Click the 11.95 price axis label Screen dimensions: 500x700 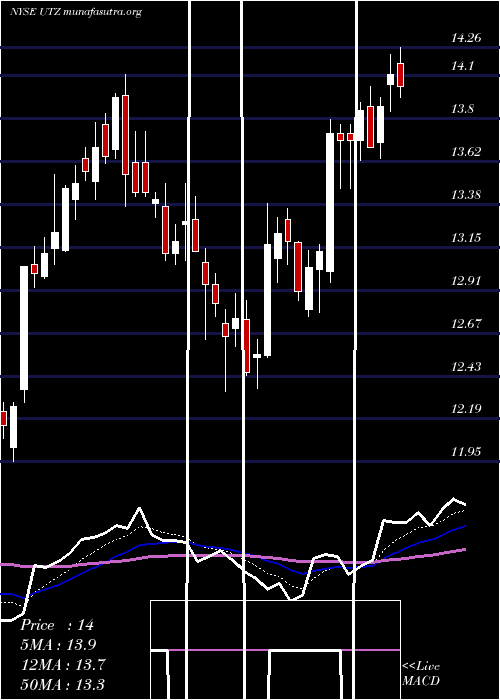466,451
